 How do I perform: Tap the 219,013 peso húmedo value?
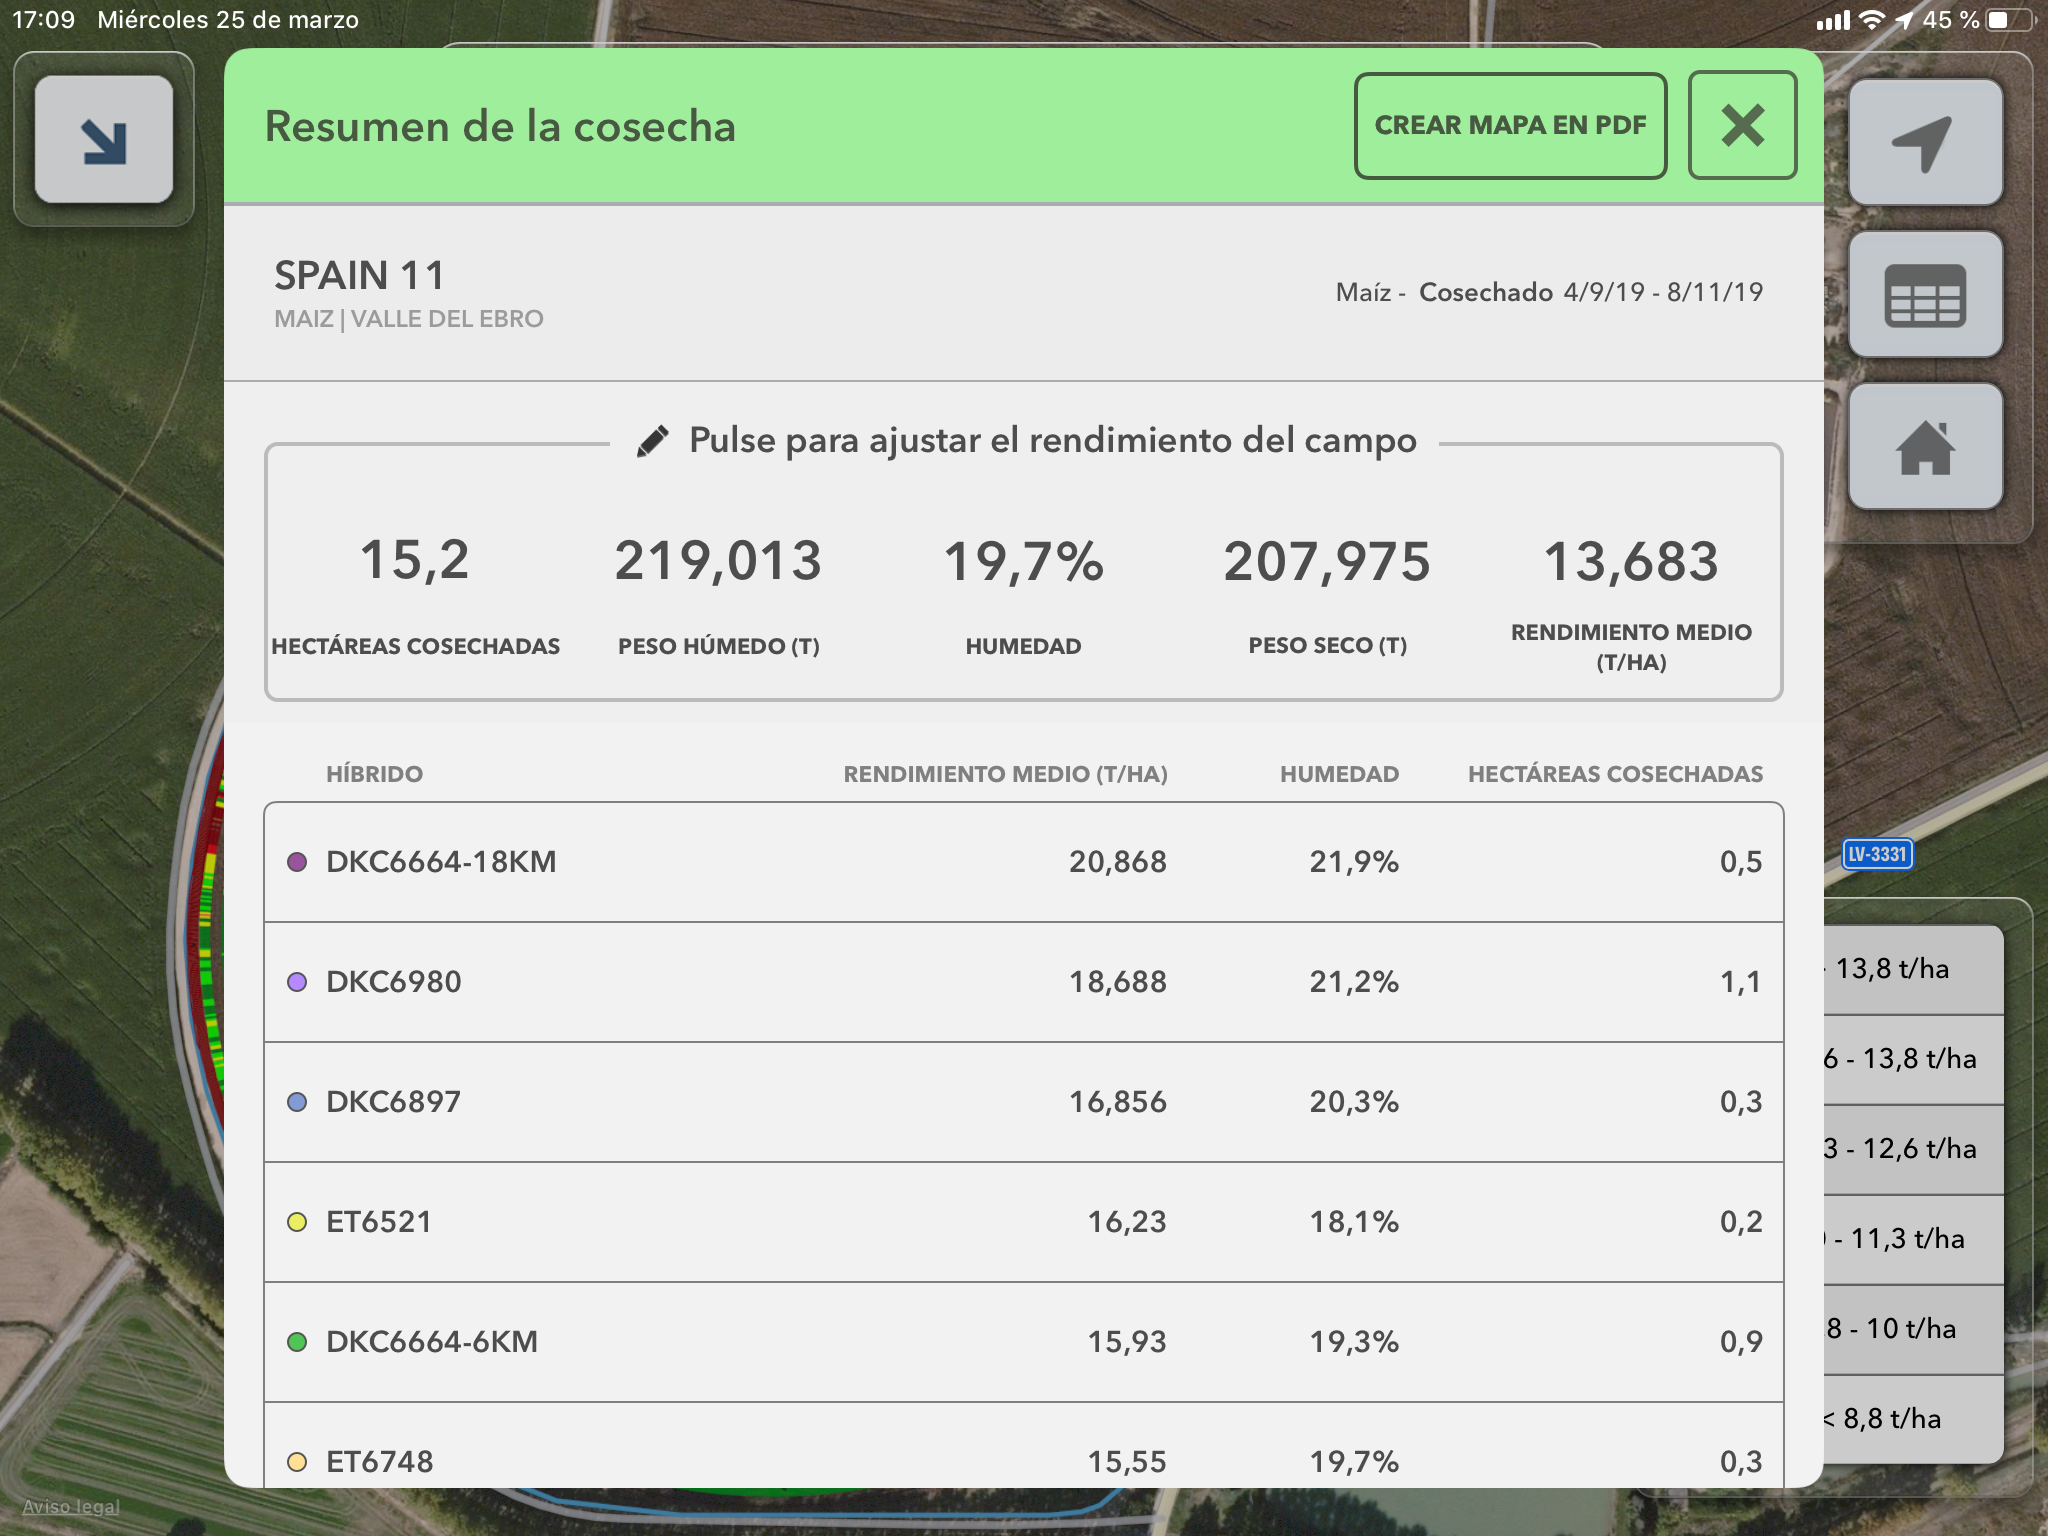click(718, 561)
